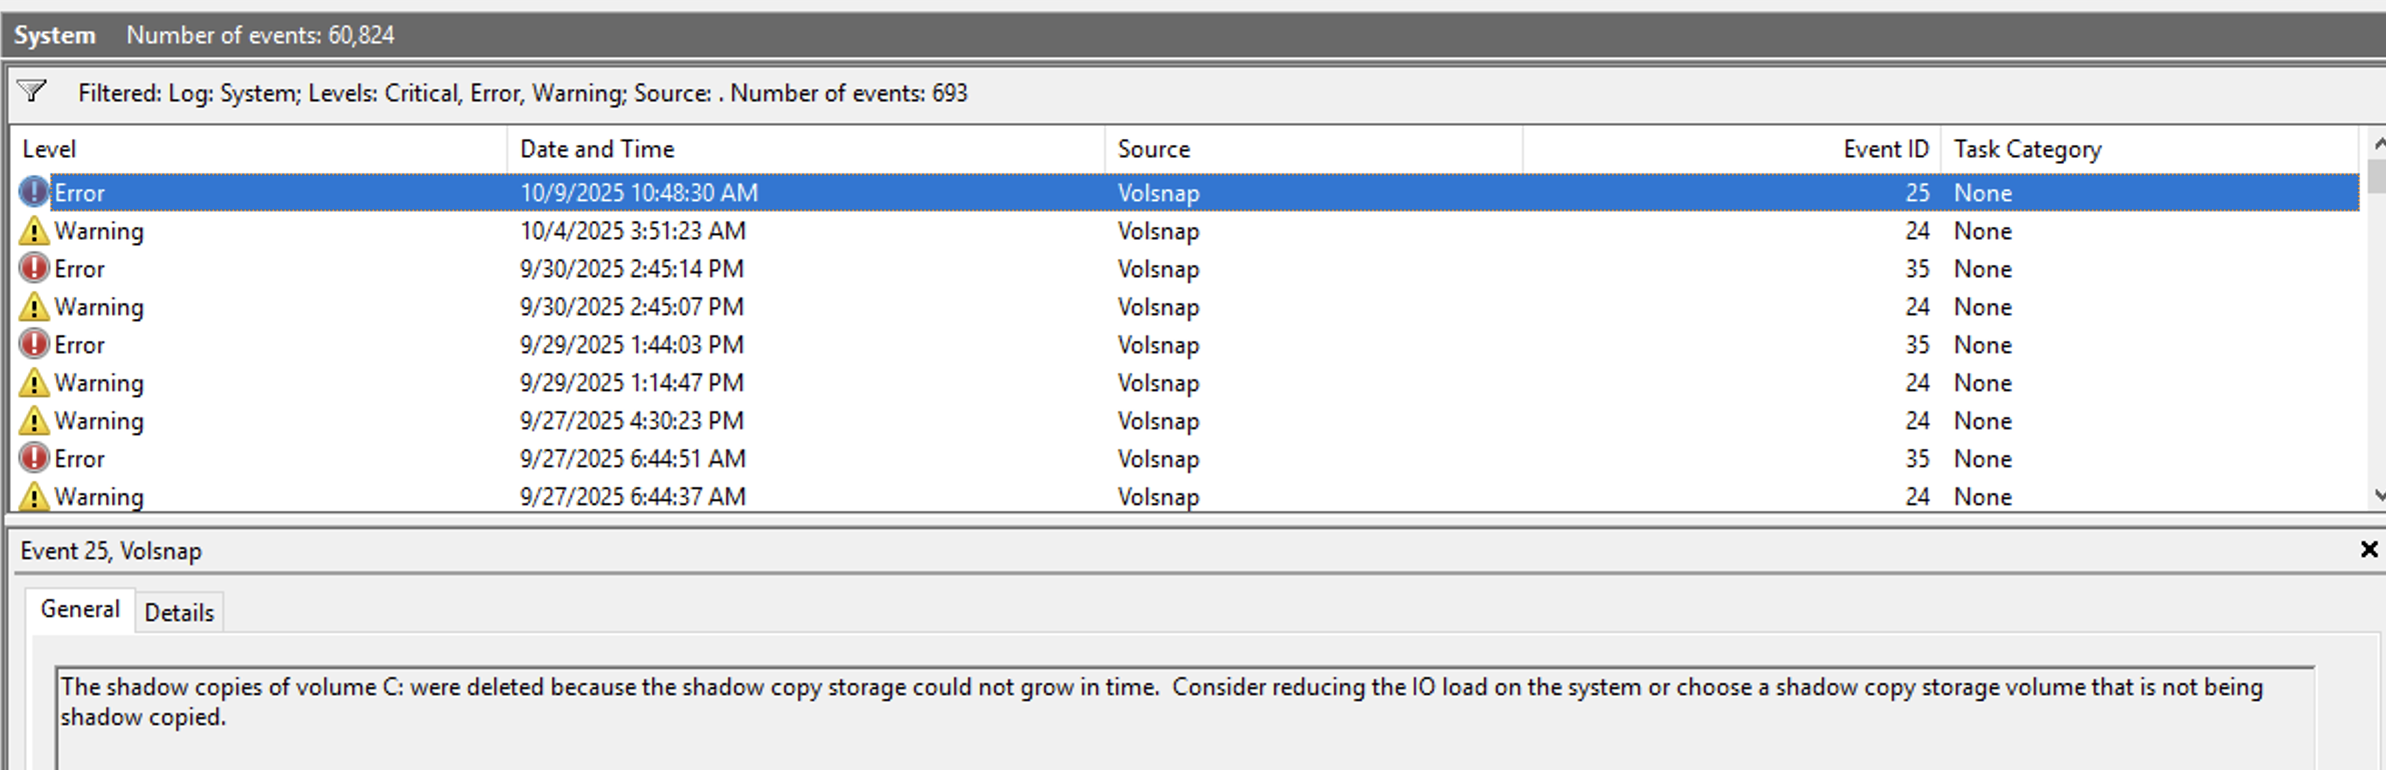
Task: Click error icon for 9/27/2025 6:44:51 AM event
Action: click(x=34, y=458)
